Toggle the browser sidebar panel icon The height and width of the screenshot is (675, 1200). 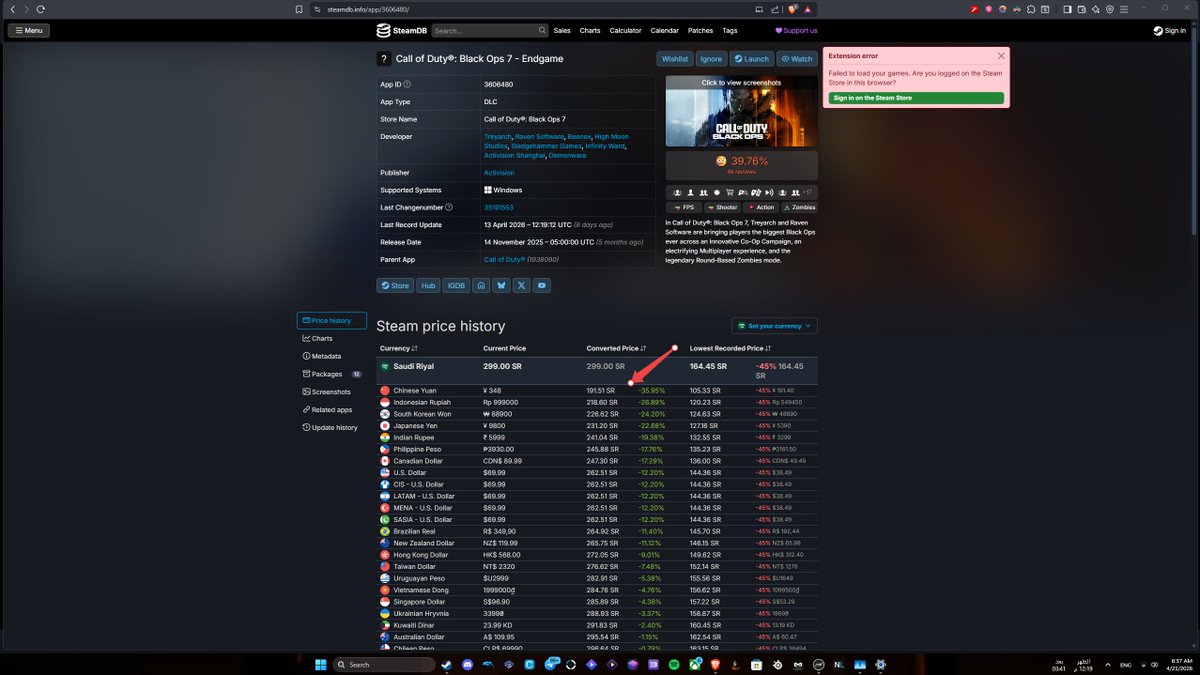pyautogui.click(x=1068, y=9)
